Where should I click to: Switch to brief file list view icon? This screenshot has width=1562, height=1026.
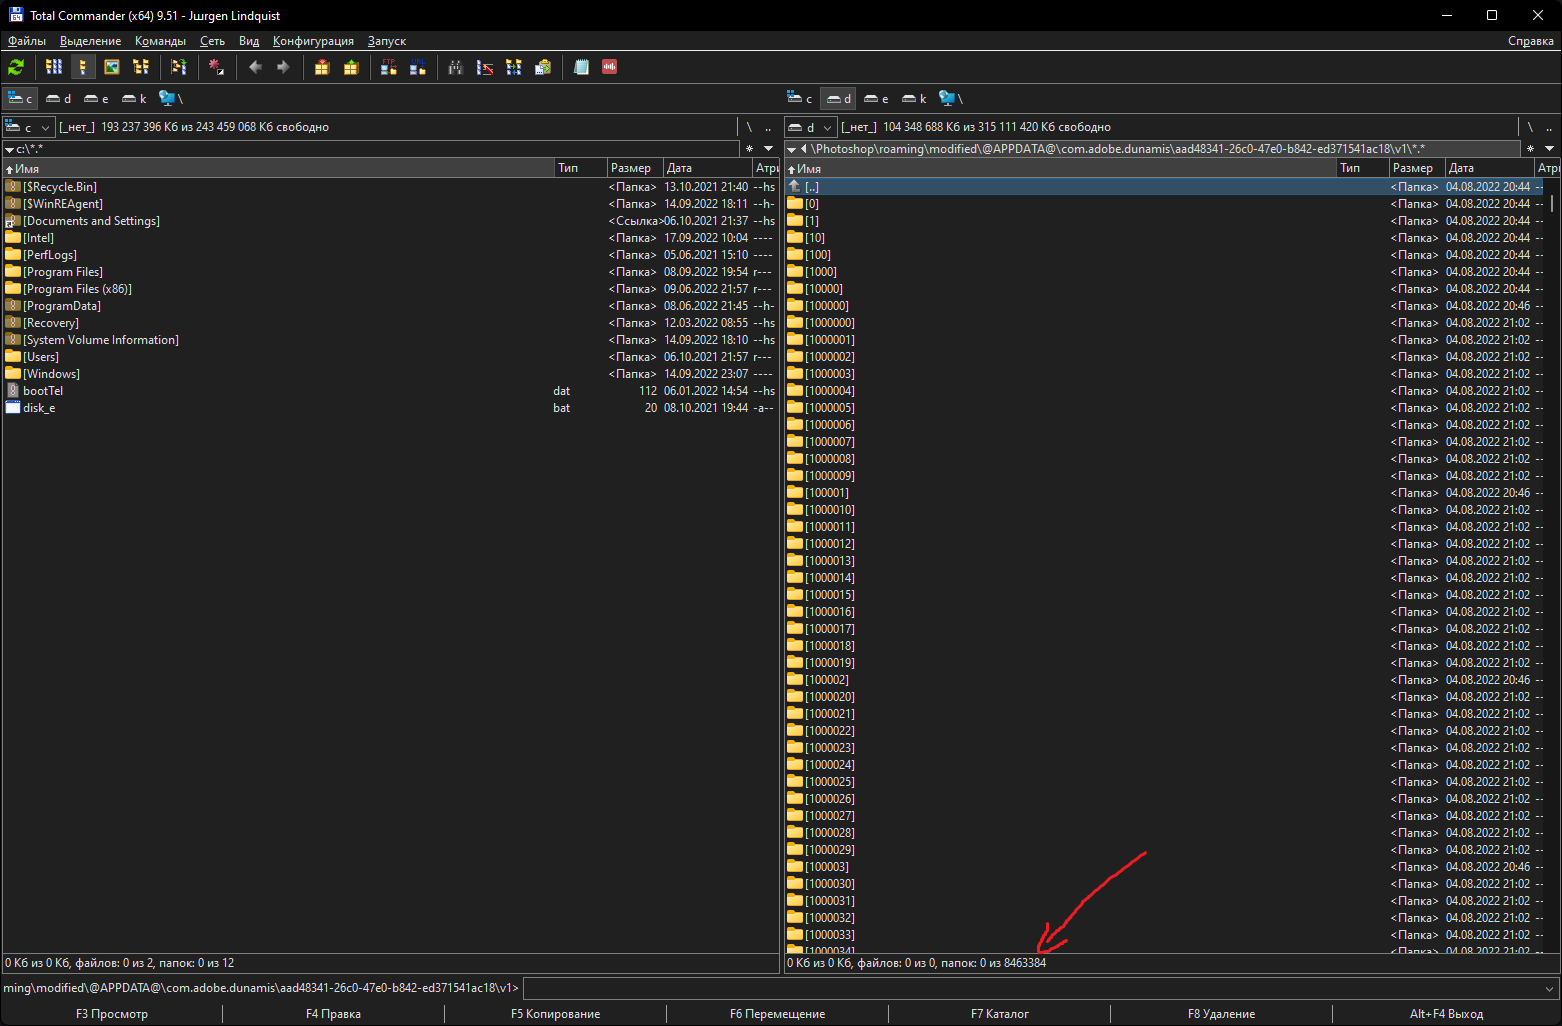point(54,67)
